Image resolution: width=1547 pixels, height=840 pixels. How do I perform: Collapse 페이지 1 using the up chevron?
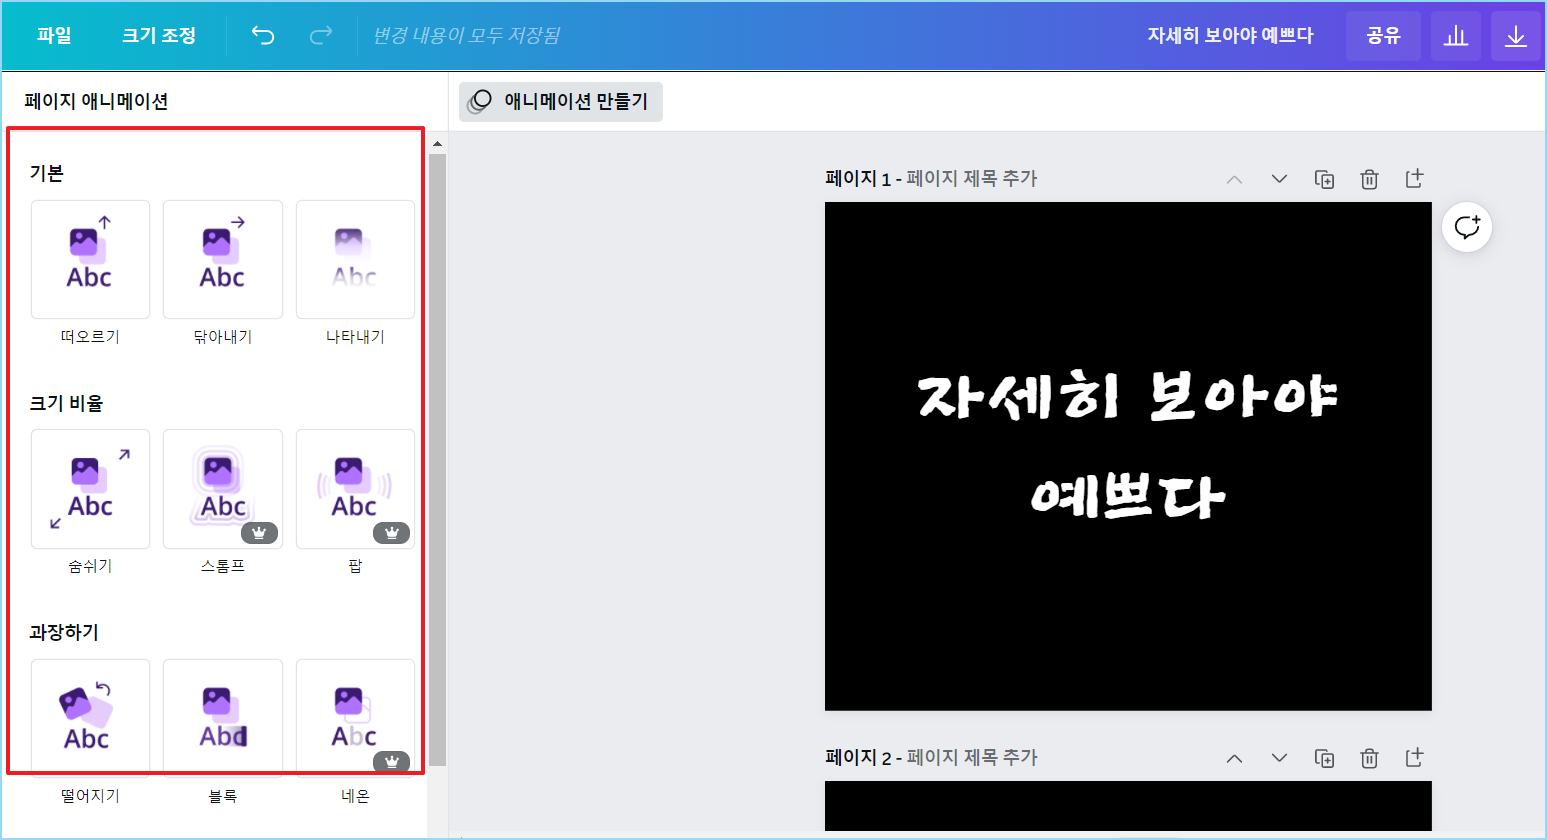pos(1234,178)
